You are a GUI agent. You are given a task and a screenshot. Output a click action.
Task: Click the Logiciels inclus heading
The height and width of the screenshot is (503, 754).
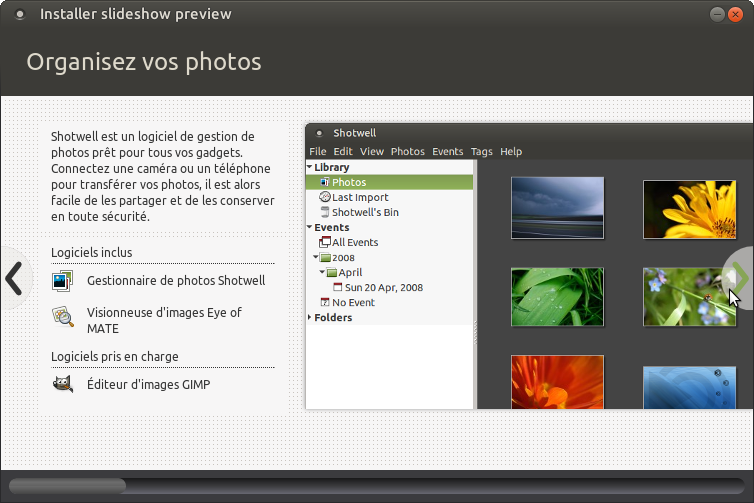[x=91, y=252]
